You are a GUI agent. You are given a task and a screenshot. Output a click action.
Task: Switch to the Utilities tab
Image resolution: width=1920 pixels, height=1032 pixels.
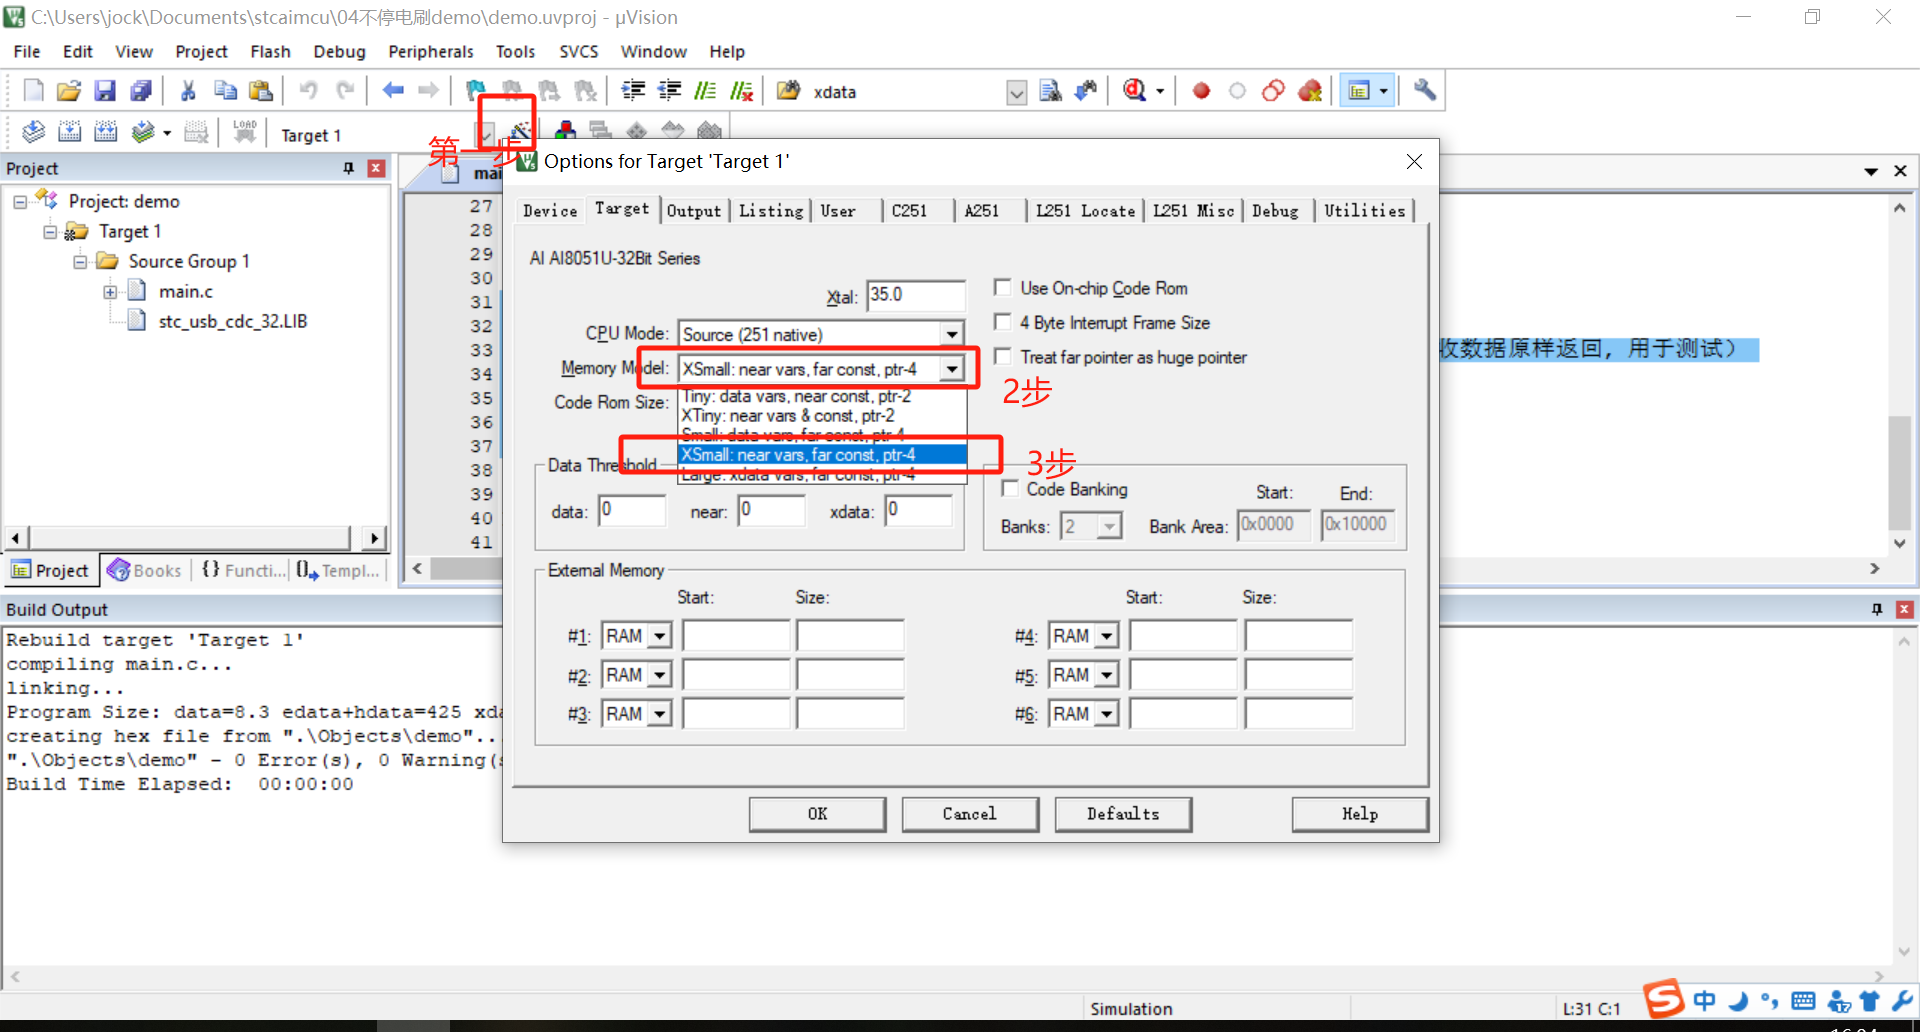[x=1364, y=211]
